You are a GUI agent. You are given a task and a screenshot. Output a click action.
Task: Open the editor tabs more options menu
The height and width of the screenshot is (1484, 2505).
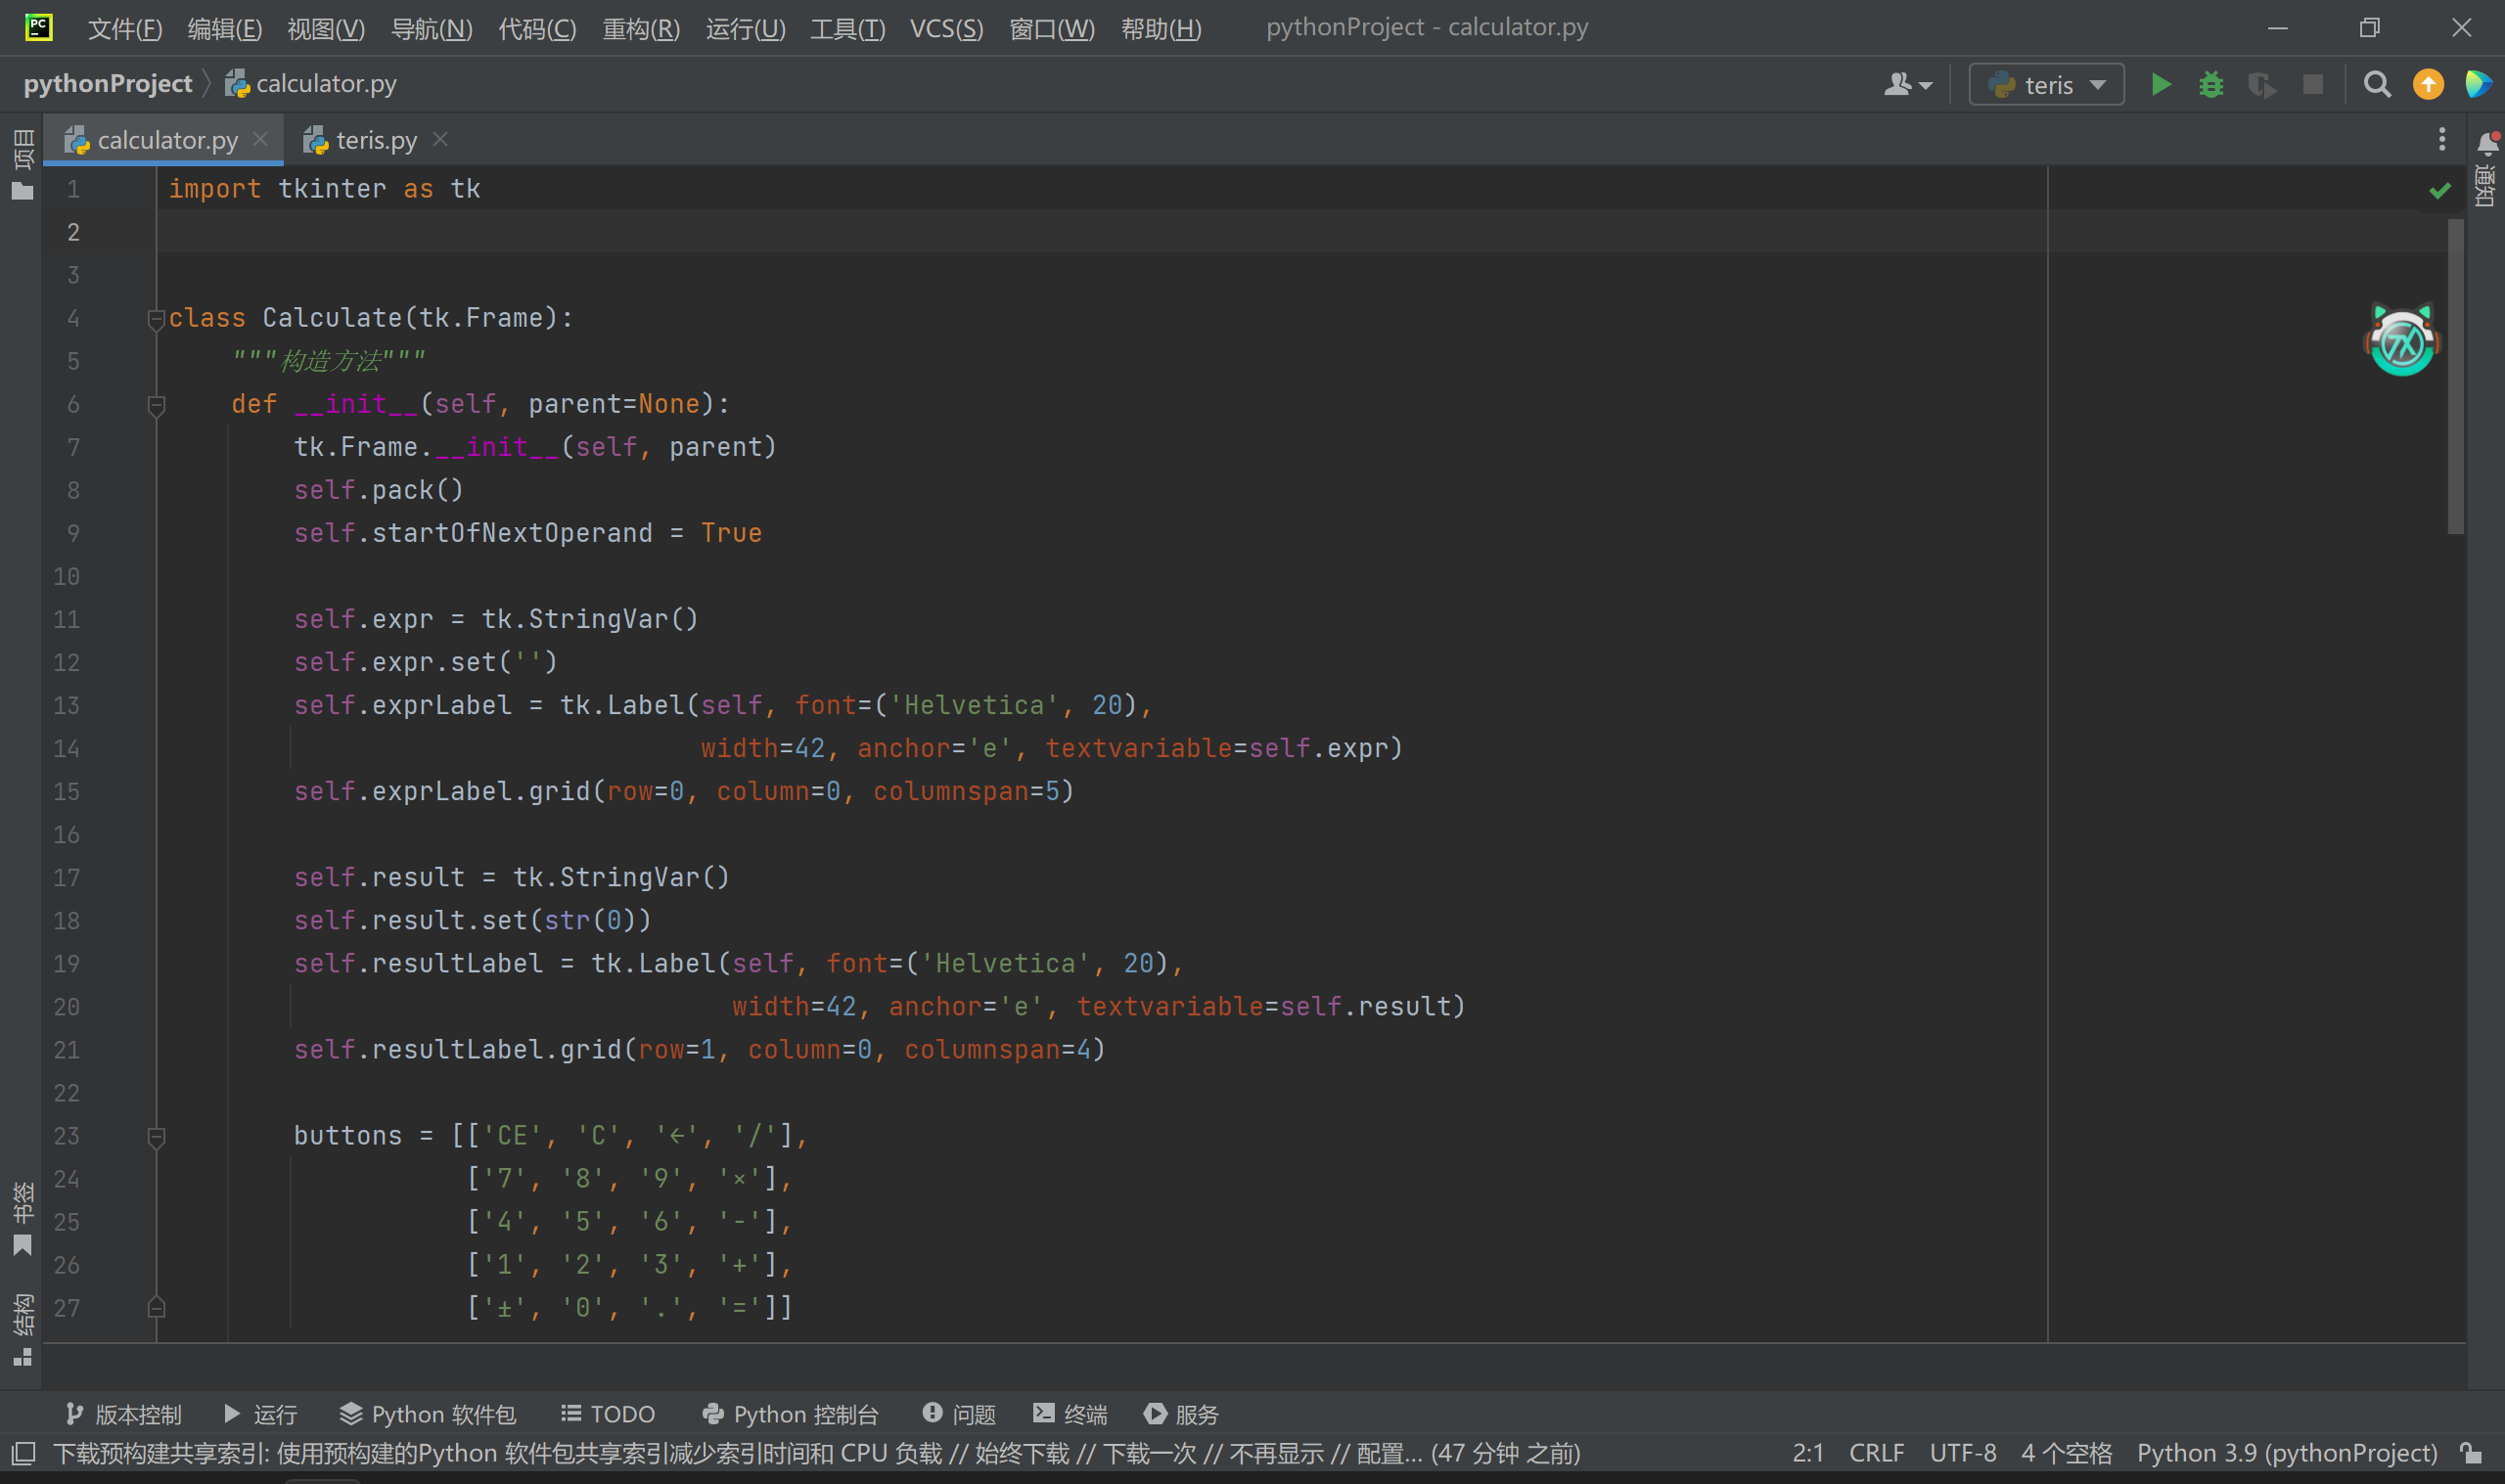point(2442,140)
